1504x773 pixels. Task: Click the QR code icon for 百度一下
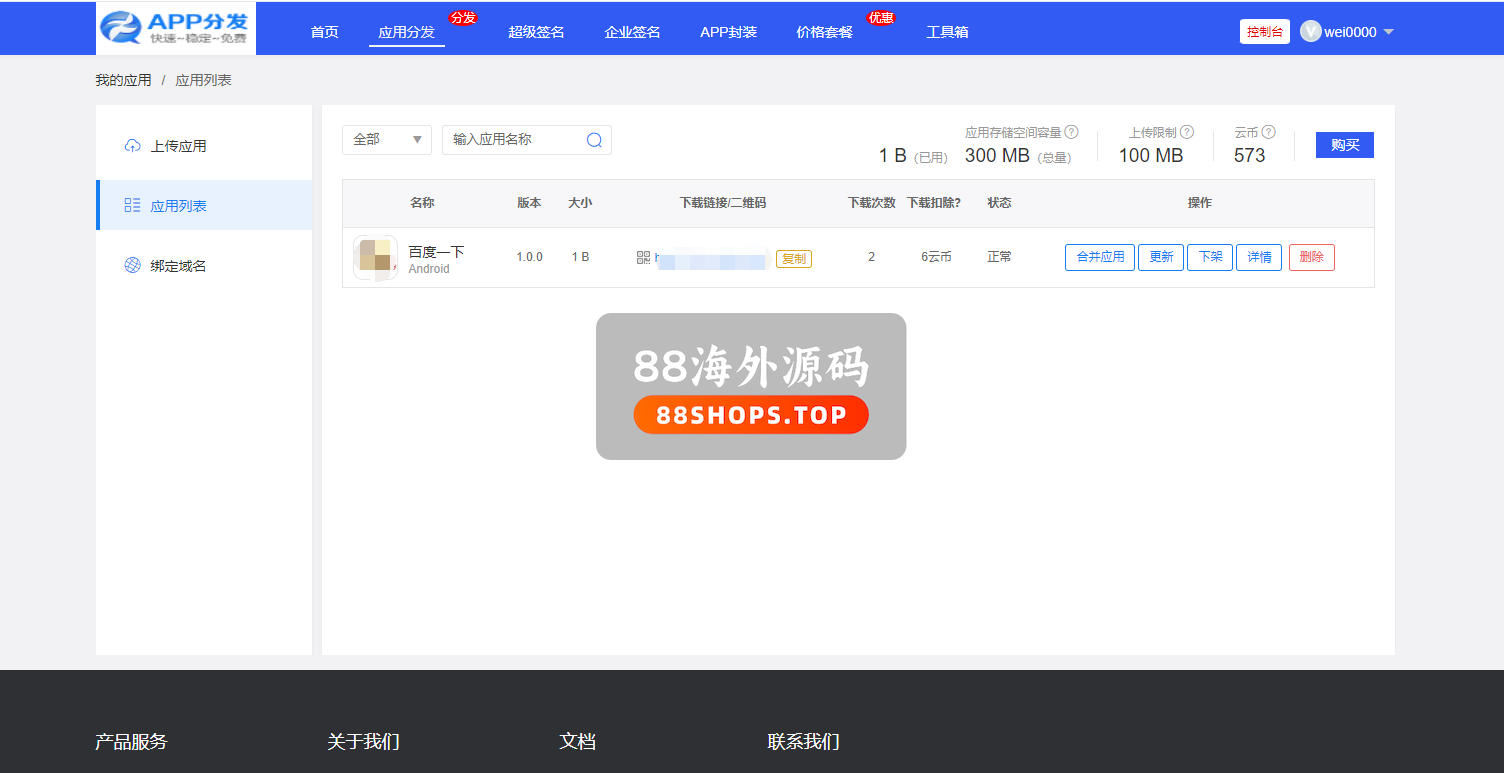[x=643, y=258]
